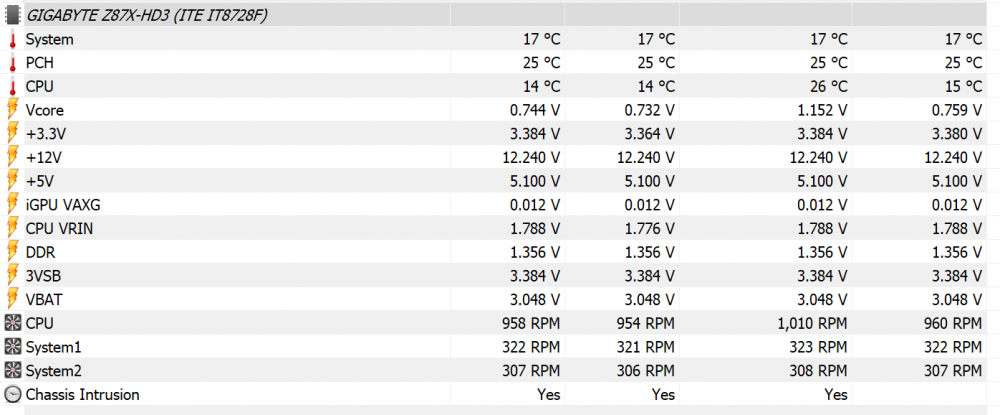Viewport: 1000px width, 415px height.
Task: Select the 1.776 V CPU VRIN value
Action: tap(649, 228)
